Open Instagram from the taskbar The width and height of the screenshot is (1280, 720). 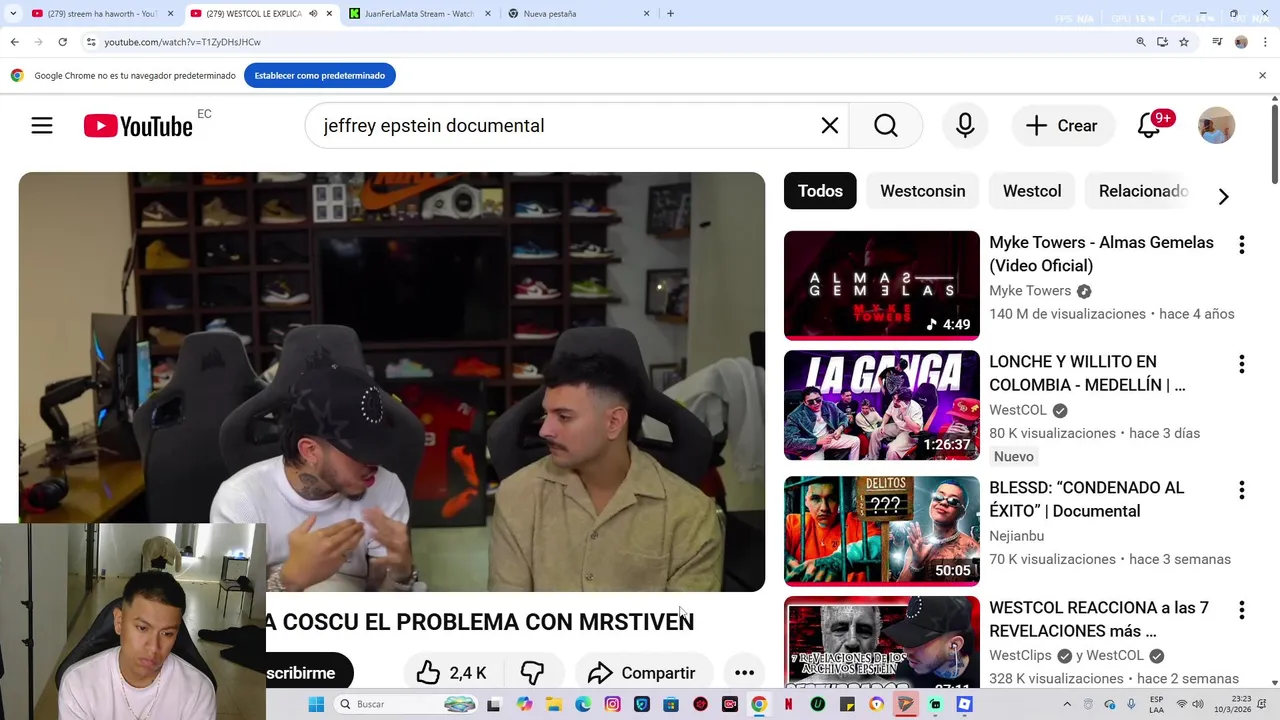(x=612, y=704)
